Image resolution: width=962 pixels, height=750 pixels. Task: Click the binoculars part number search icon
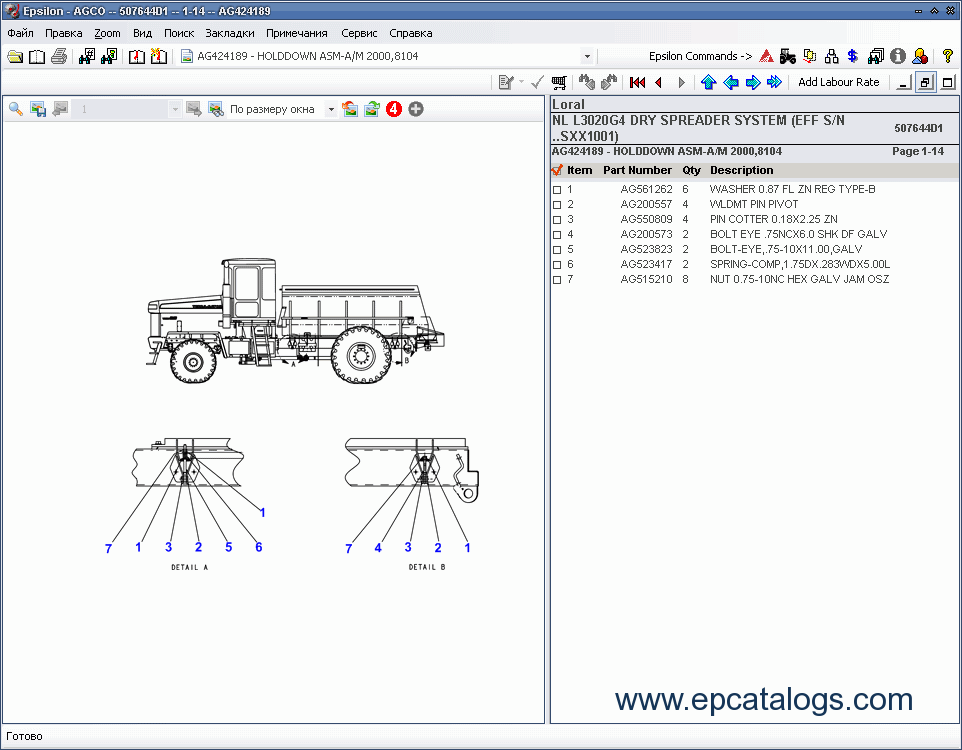coord(87,56)
